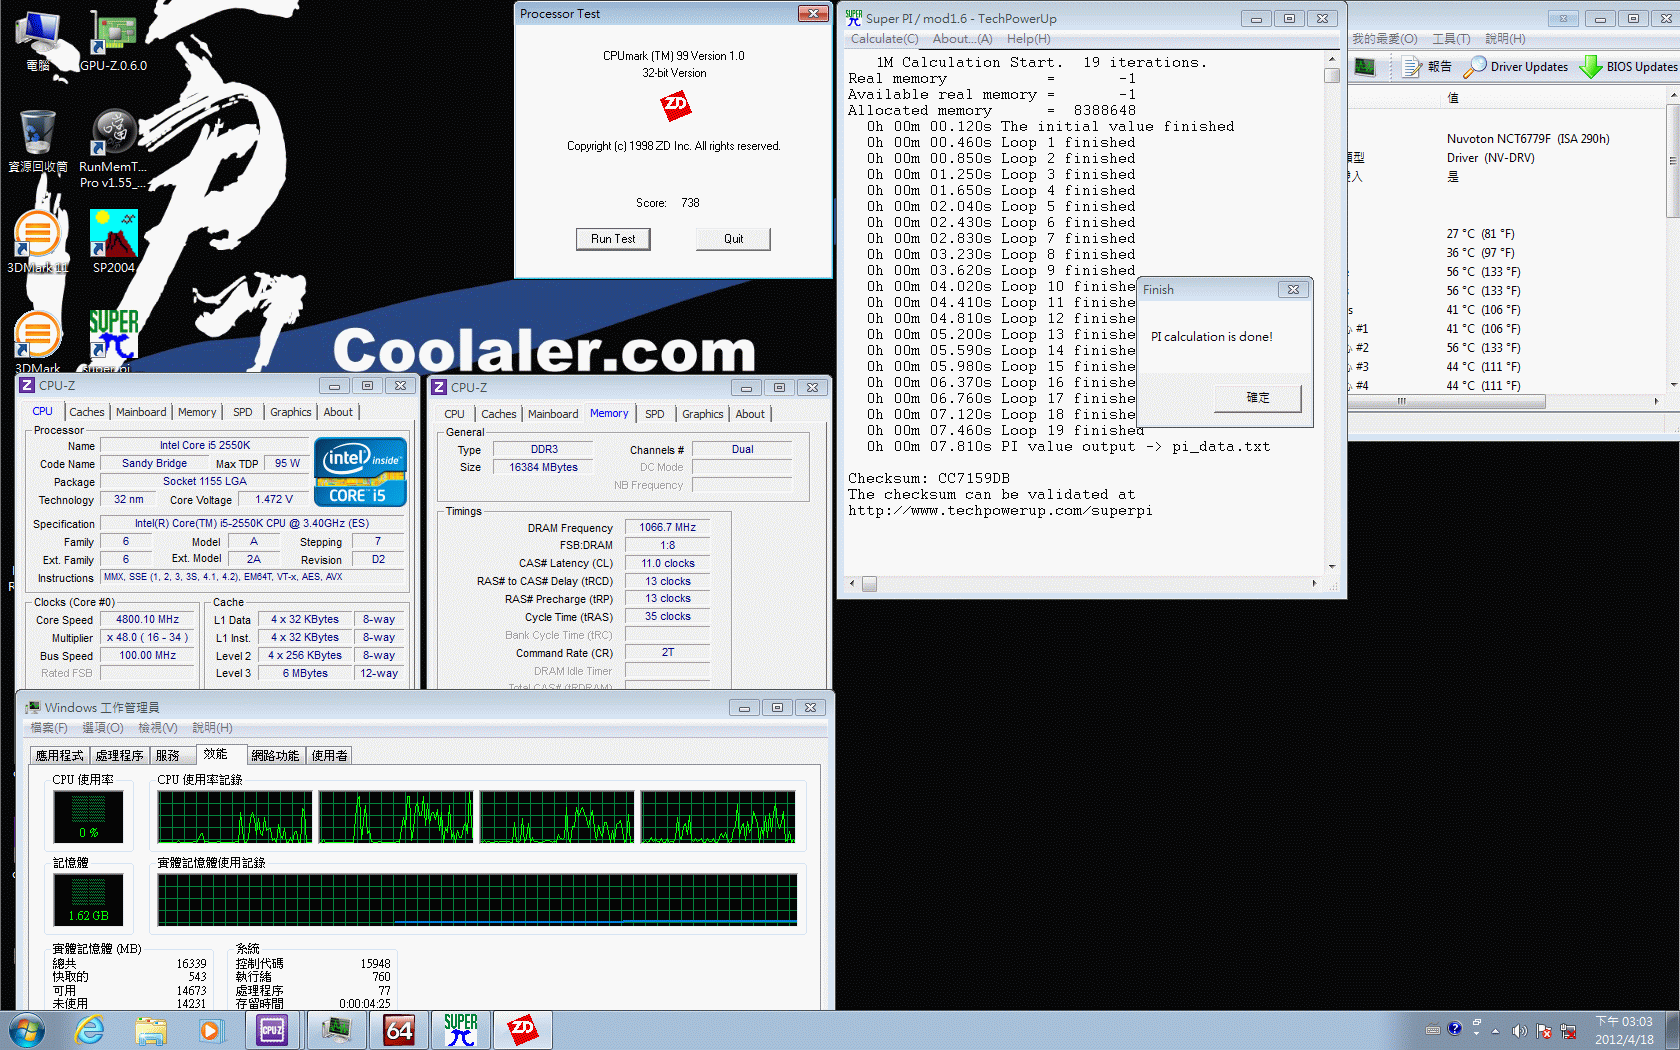Image resolution: width=1680 pixels, height=1050 pixels.
Task: Open the 工具(T) menu in sensor window
Action: tap(1451, 39)
